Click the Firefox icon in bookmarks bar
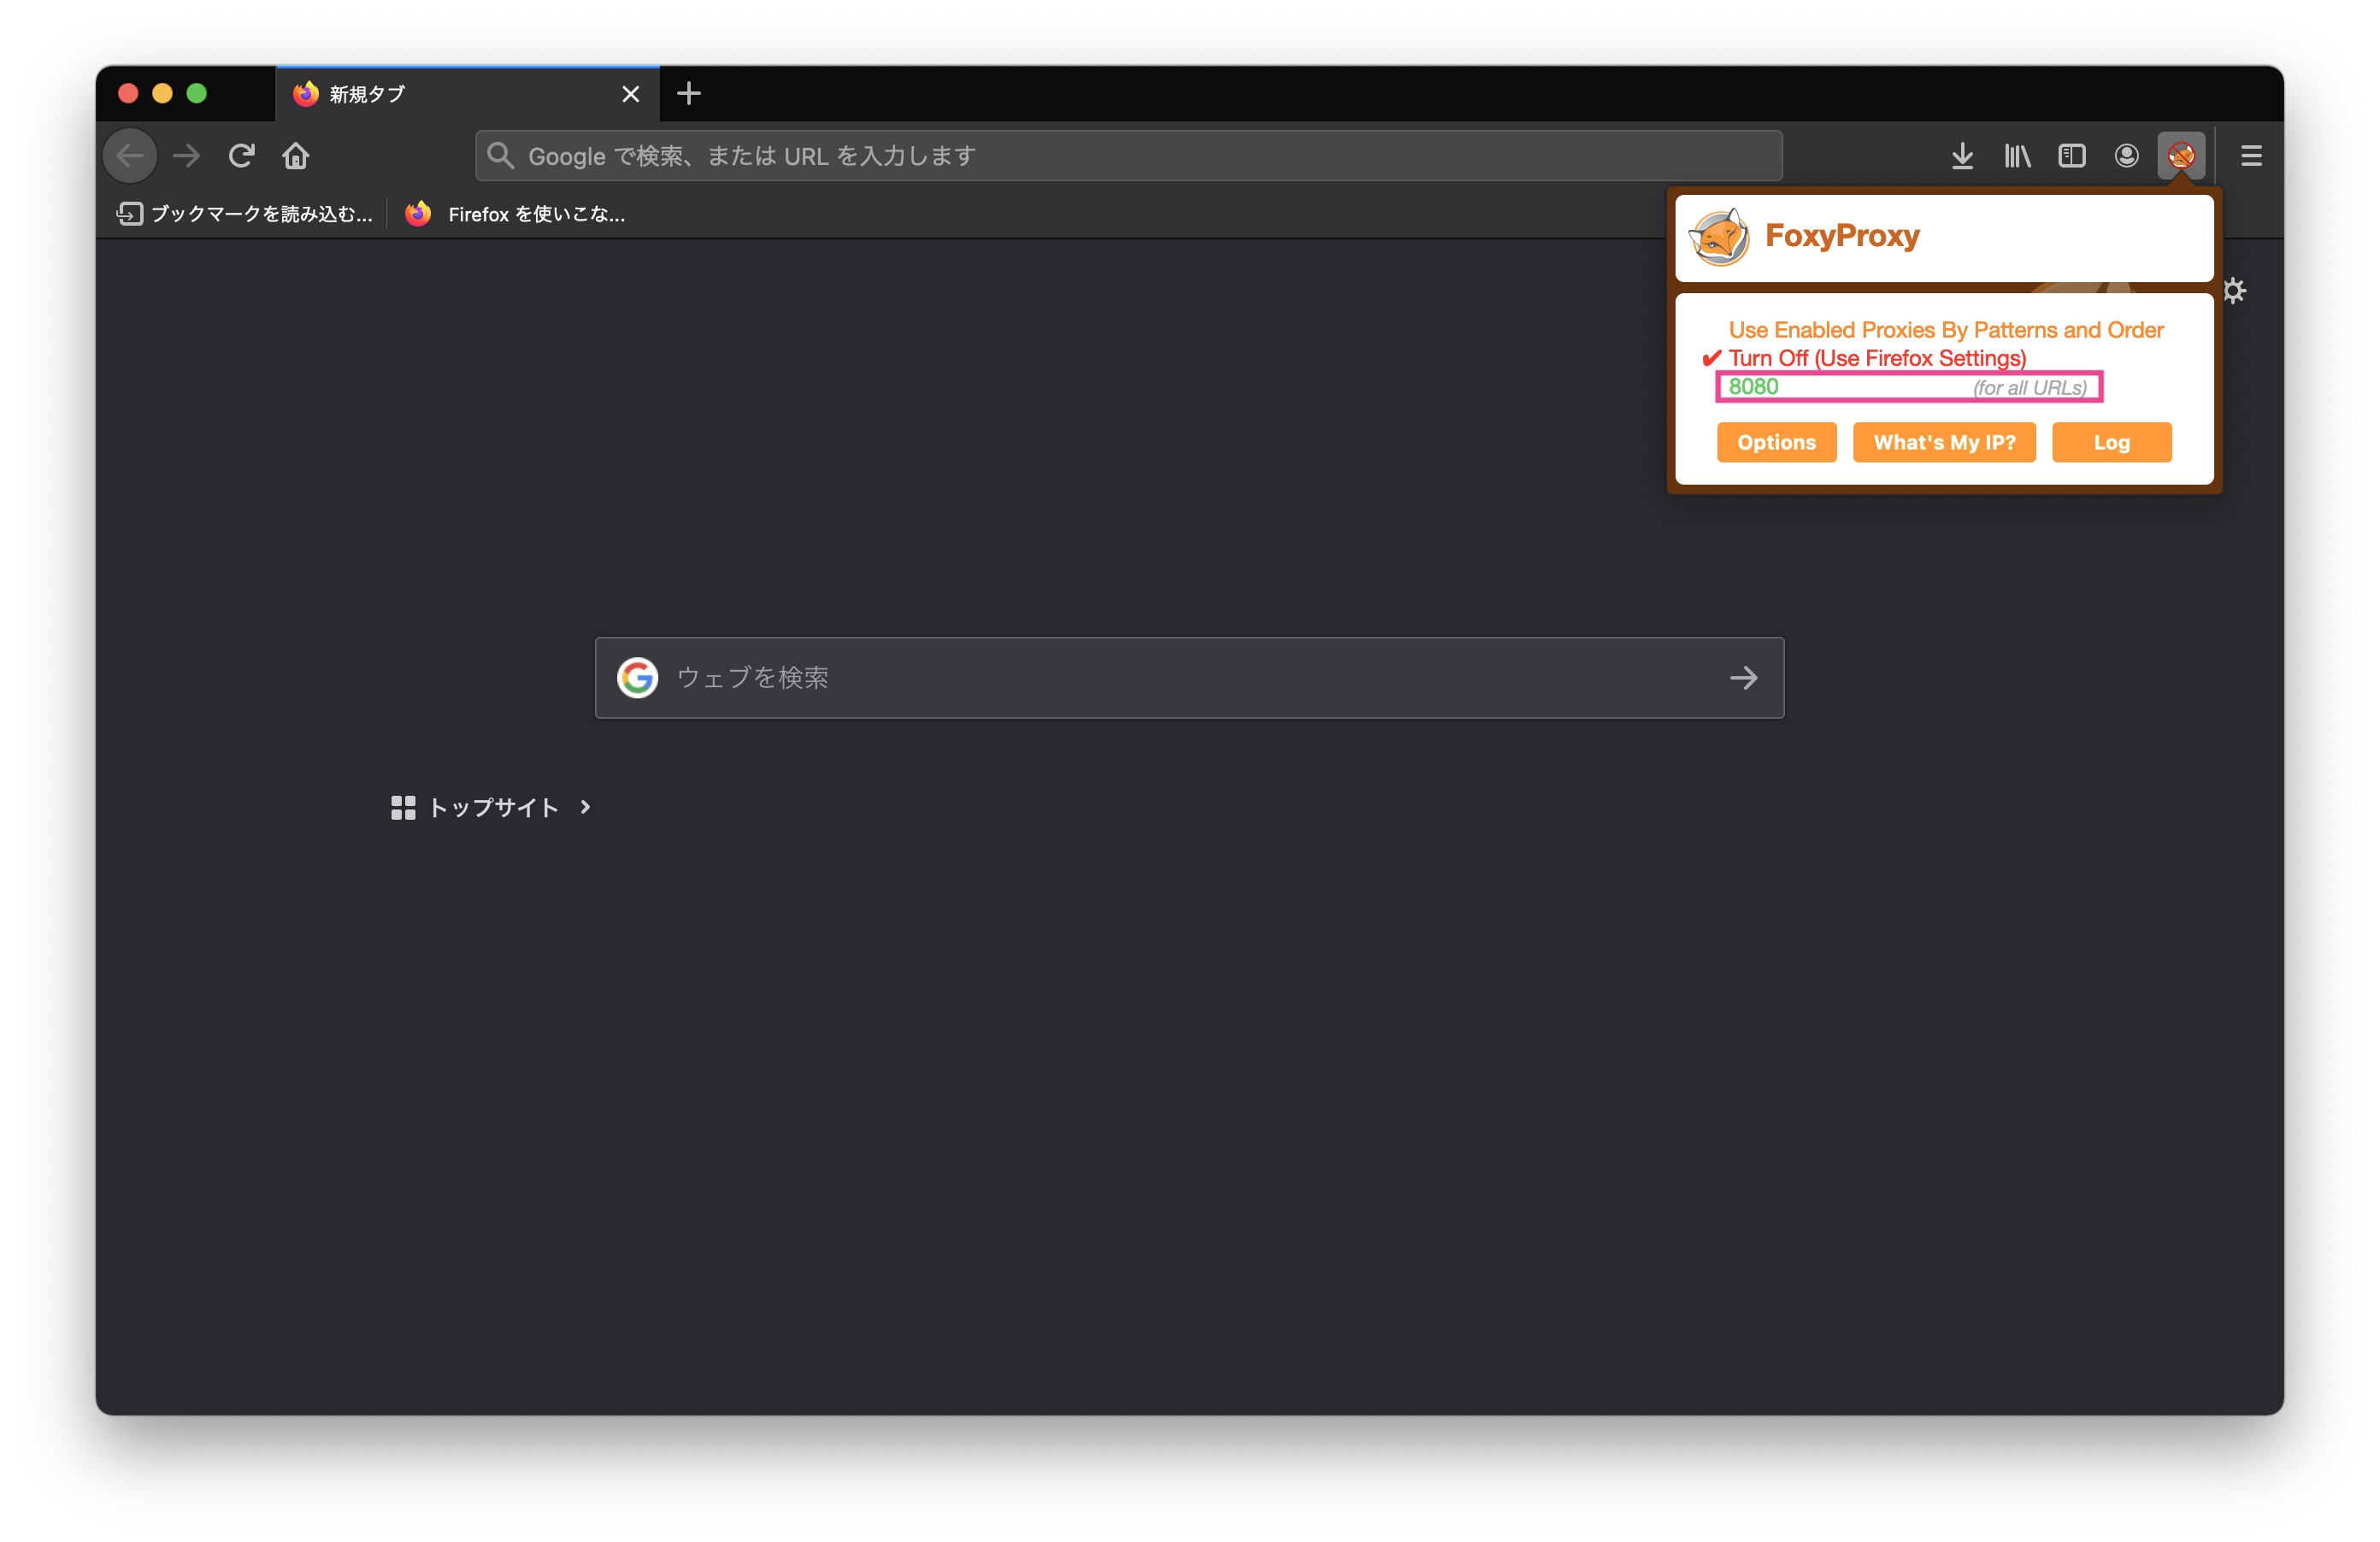This screenshot has height=1542, width=2380. 418,214
